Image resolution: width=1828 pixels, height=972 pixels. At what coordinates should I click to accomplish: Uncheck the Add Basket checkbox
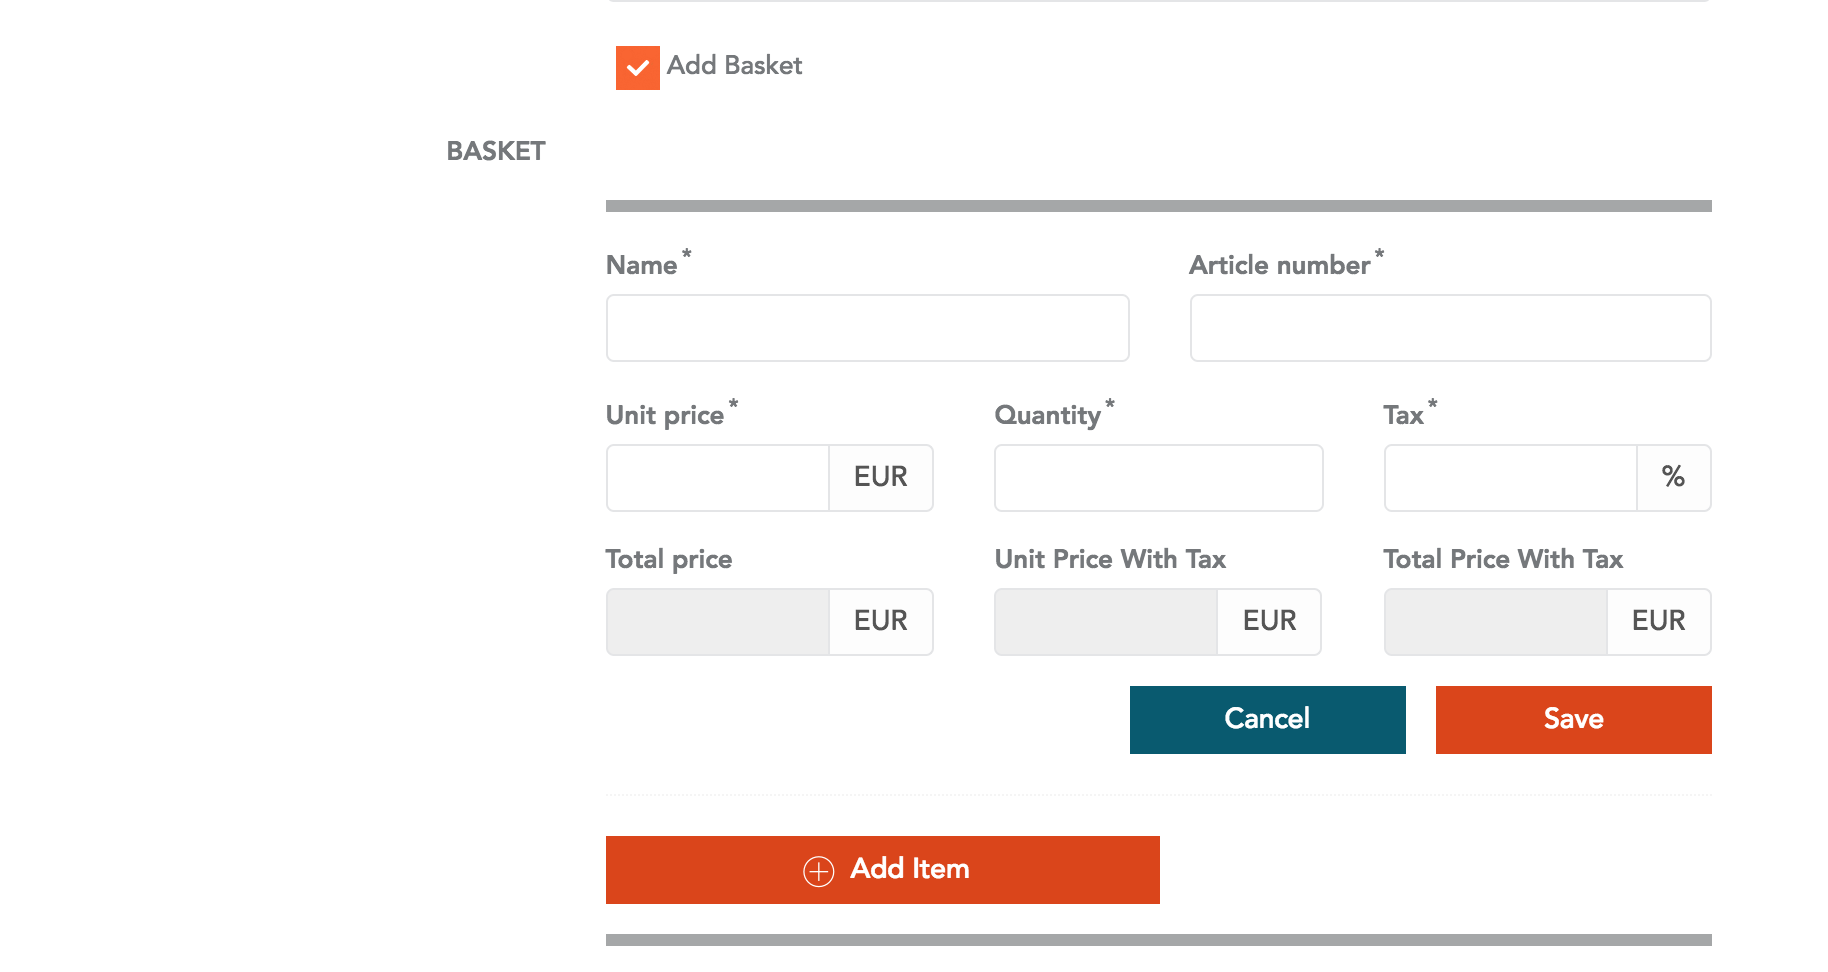pos(637,68)
